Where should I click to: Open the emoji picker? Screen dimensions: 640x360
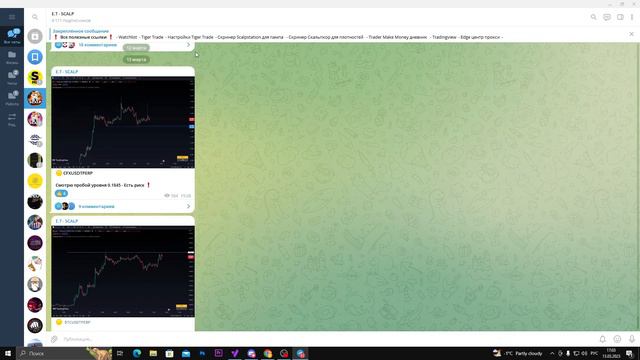pos(617,339)
